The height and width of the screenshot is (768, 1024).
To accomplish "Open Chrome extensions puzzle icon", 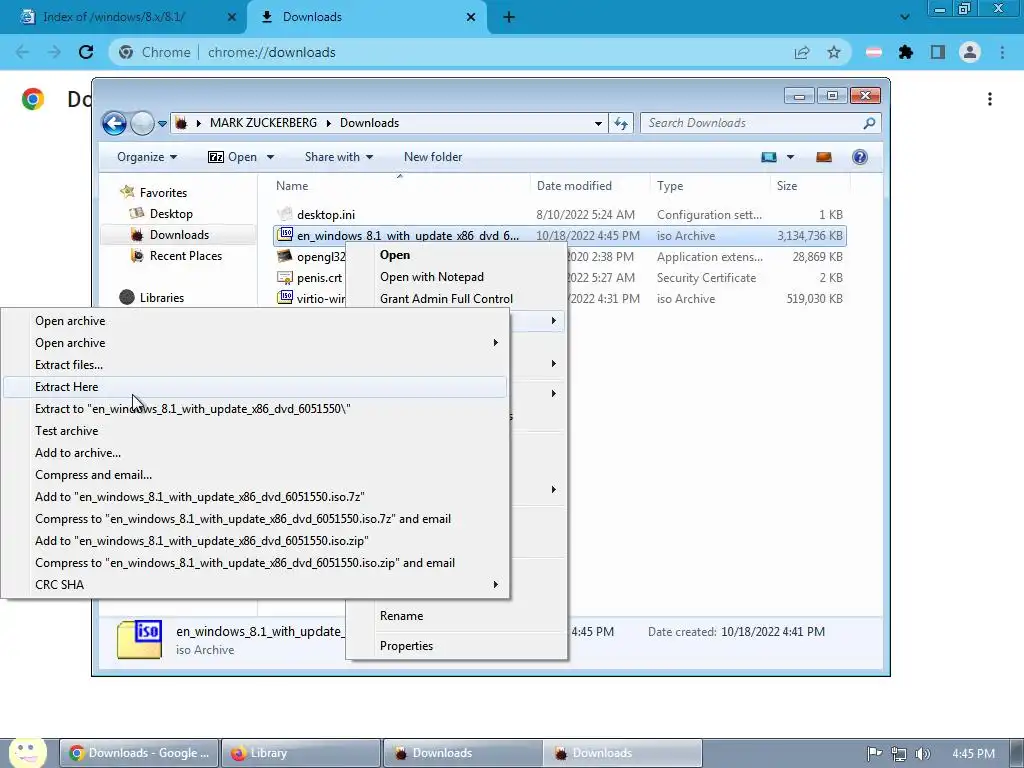I will [x=906, y=52].
